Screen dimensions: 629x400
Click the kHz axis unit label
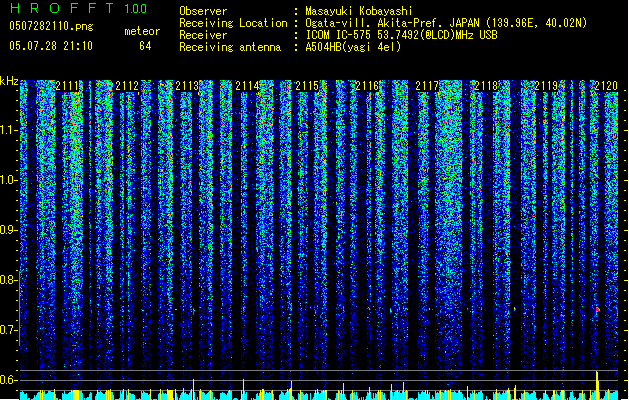click(9, 81)
